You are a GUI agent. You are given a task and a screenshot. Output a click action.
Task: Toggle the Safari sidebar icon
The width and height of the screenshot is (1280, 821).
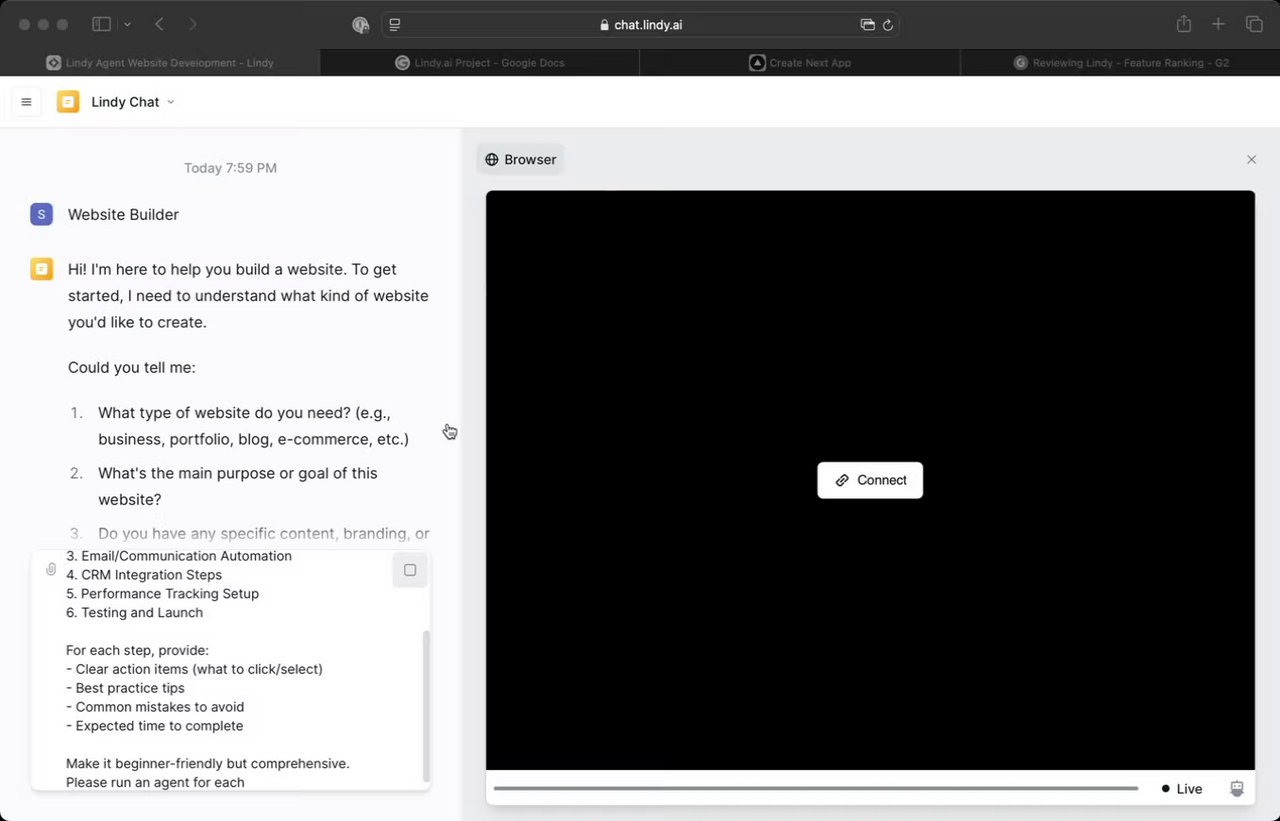(101, 24)
